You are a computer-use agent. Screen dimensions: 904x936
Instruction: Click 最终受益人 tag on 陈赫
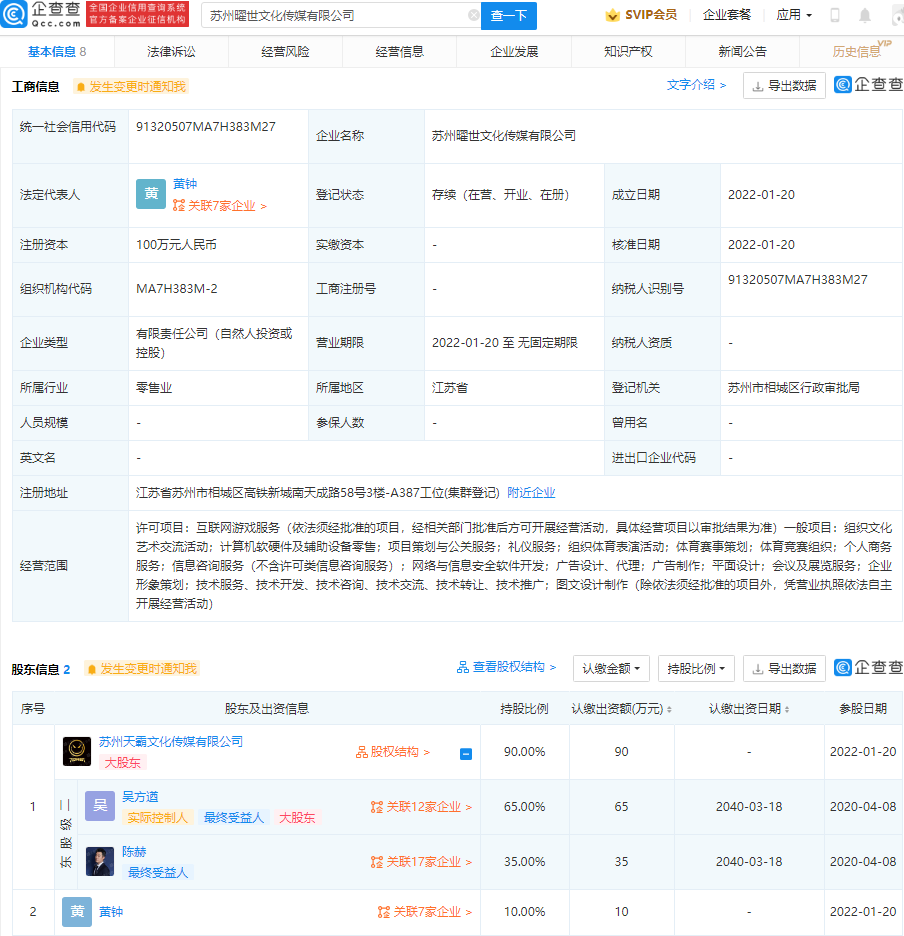coord(158,873)
